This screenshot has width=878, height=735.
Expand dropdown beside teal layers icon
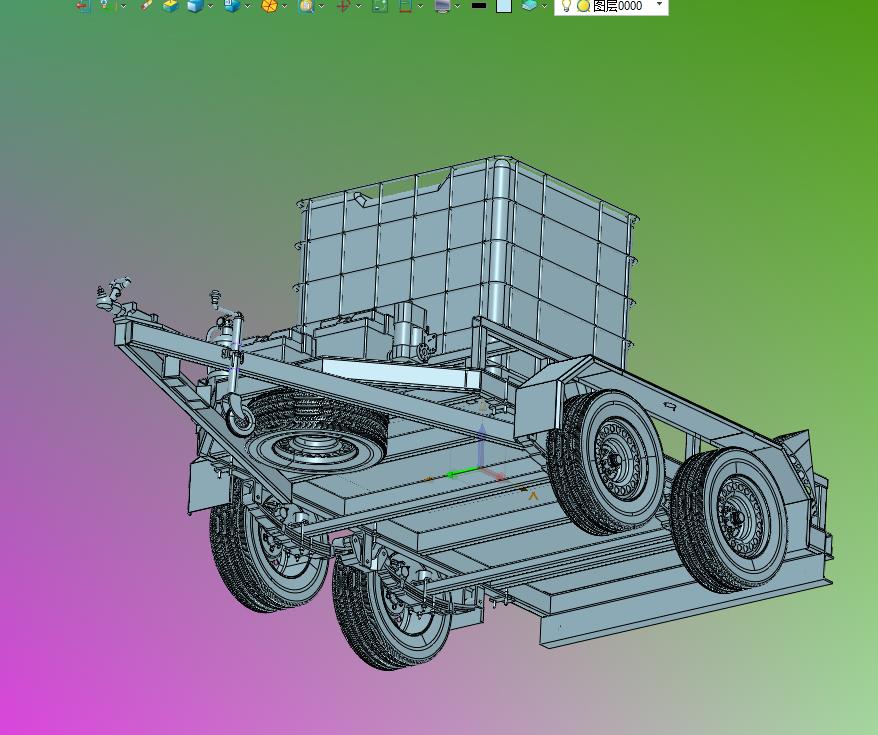coord(544,6)
